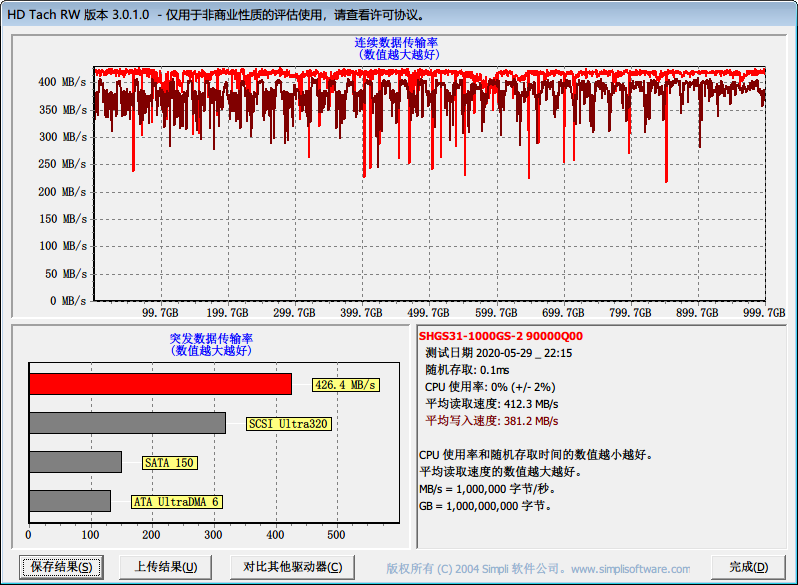Viewport: 798px width, 585px height.
Task: Click the 保存结果(S) button
Action: click(x=61, y=567)
